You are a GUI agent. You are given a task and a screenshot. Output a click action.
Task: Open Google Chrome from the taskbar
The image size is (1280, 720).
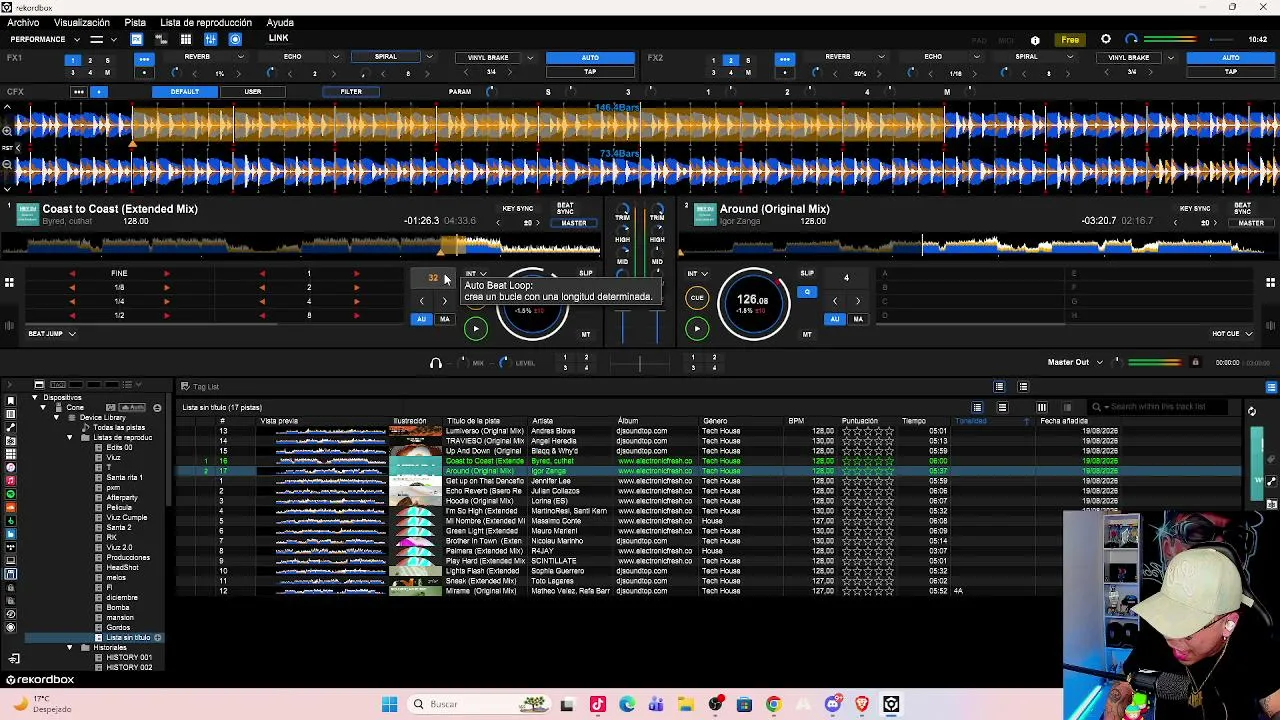(774, 704)
